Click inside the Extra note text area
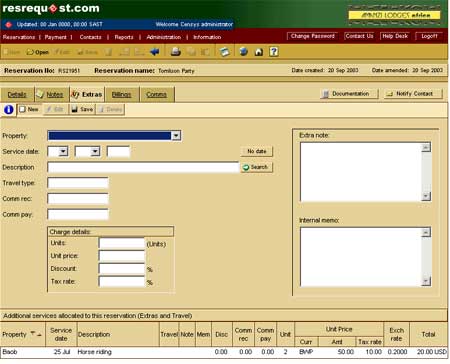Viewport: 450px width, 364px height. tap(361, 172)
